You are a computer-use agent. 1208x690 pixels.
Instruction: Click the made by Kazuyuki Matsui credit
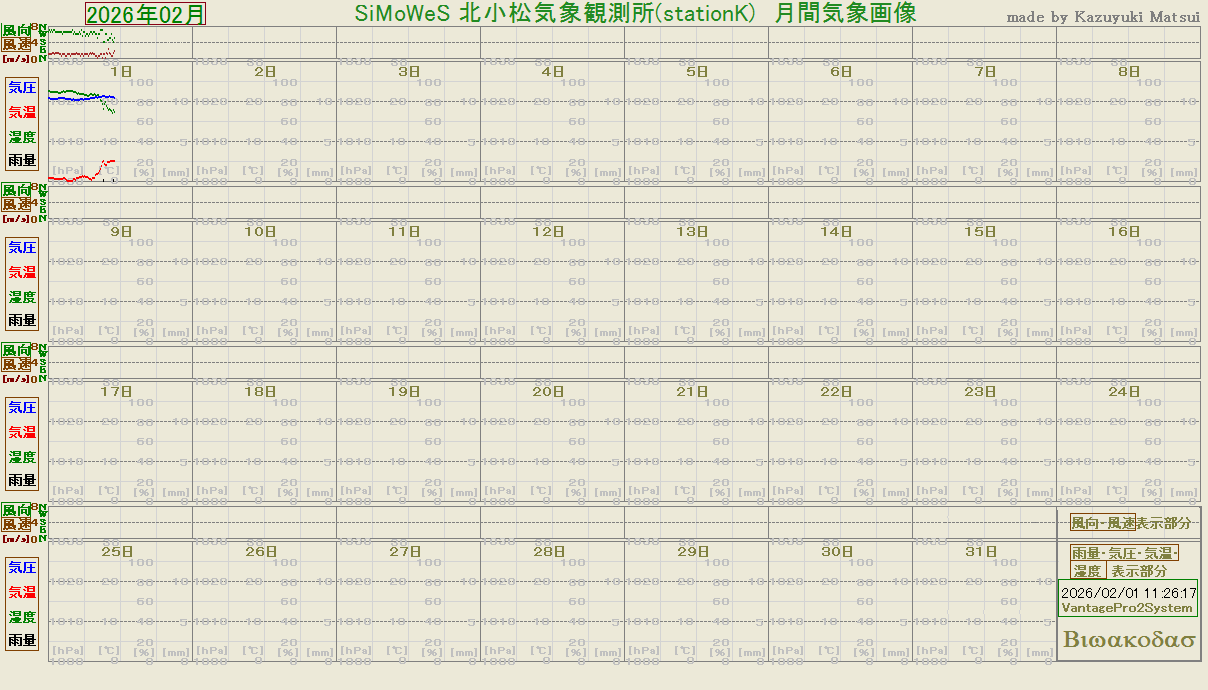click(1102, 17)
